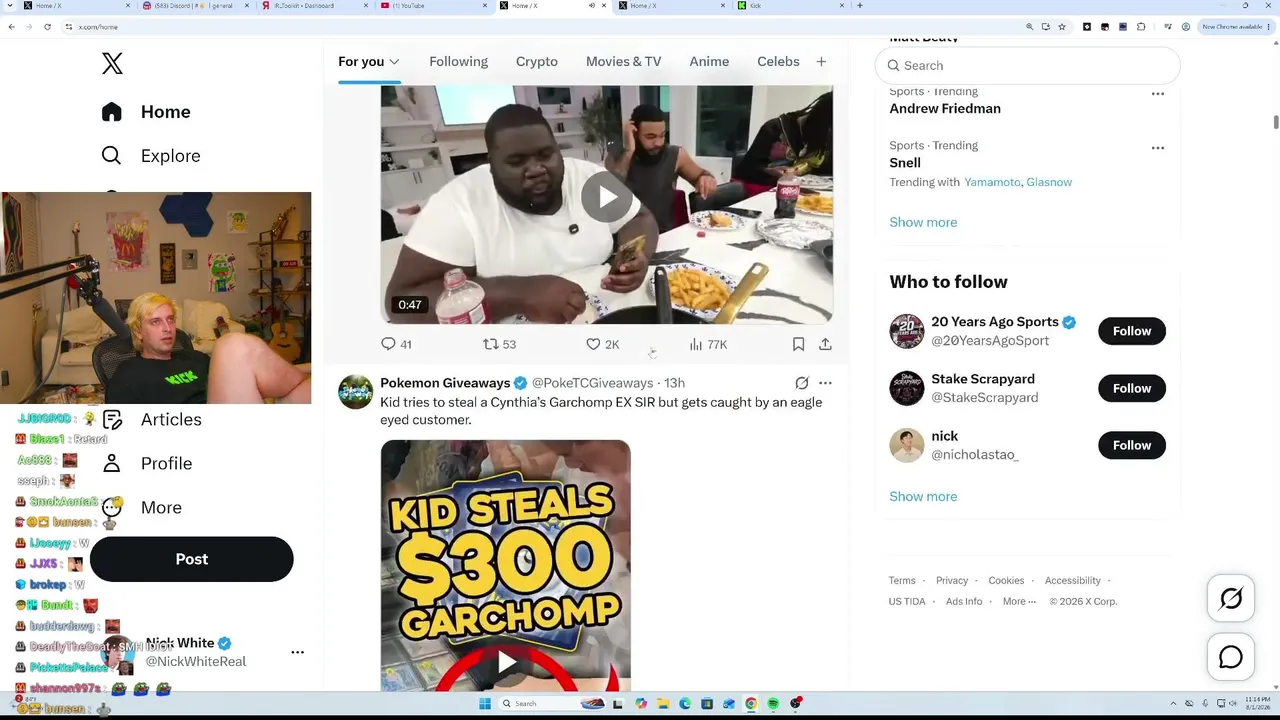
Task: Play the 0:47 video
Action: (607, 197)
